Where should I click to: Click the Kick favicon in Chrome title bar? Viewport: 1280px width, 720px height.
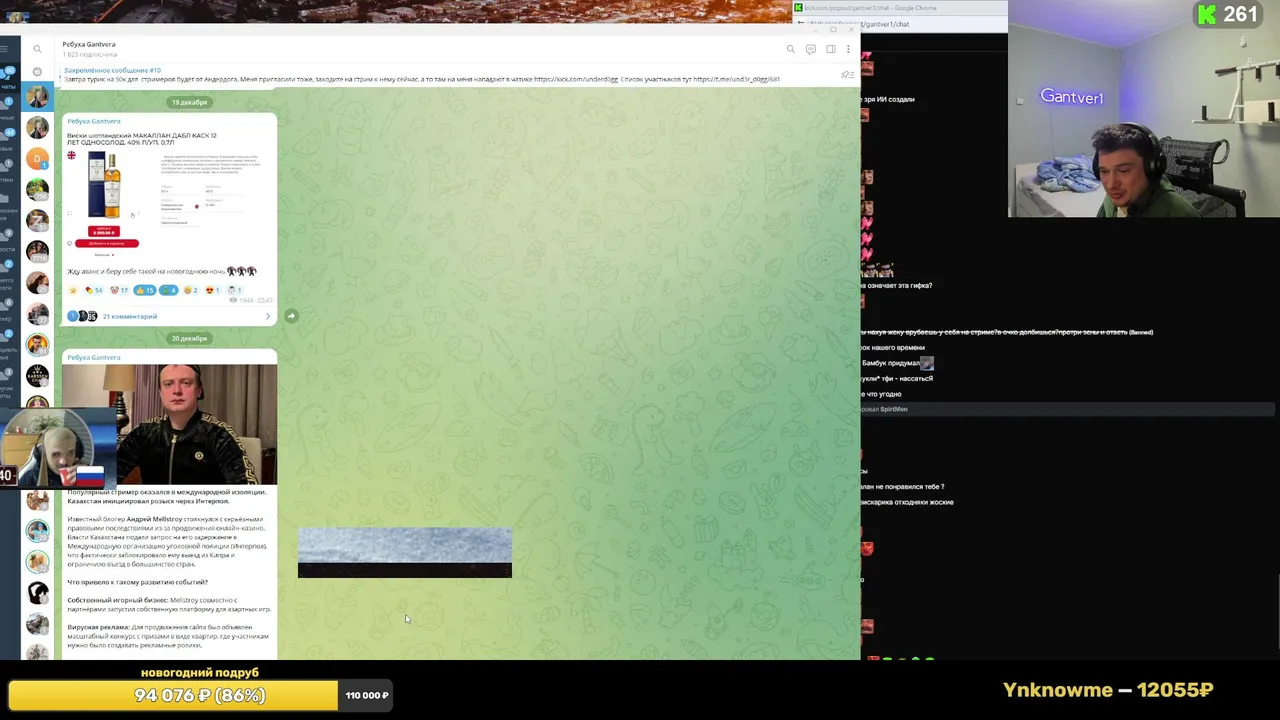tap(799, 8)
